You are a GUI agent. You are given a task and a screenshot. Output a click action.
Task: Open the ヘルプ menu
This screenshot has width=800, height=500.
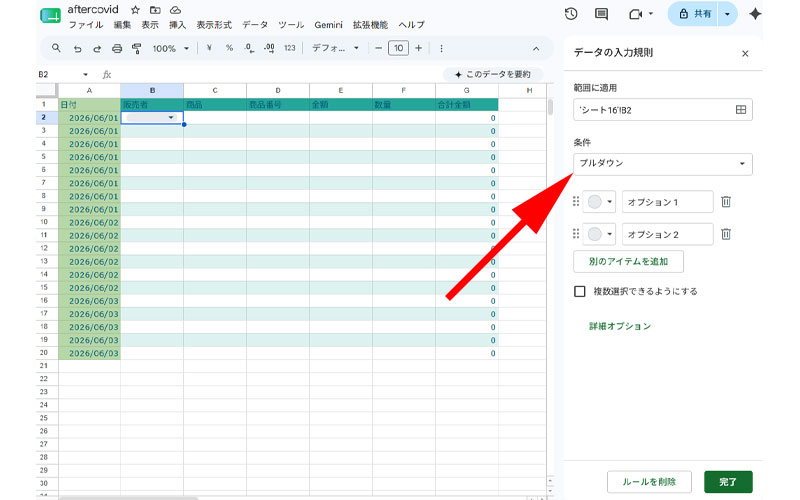click(411, 24)
